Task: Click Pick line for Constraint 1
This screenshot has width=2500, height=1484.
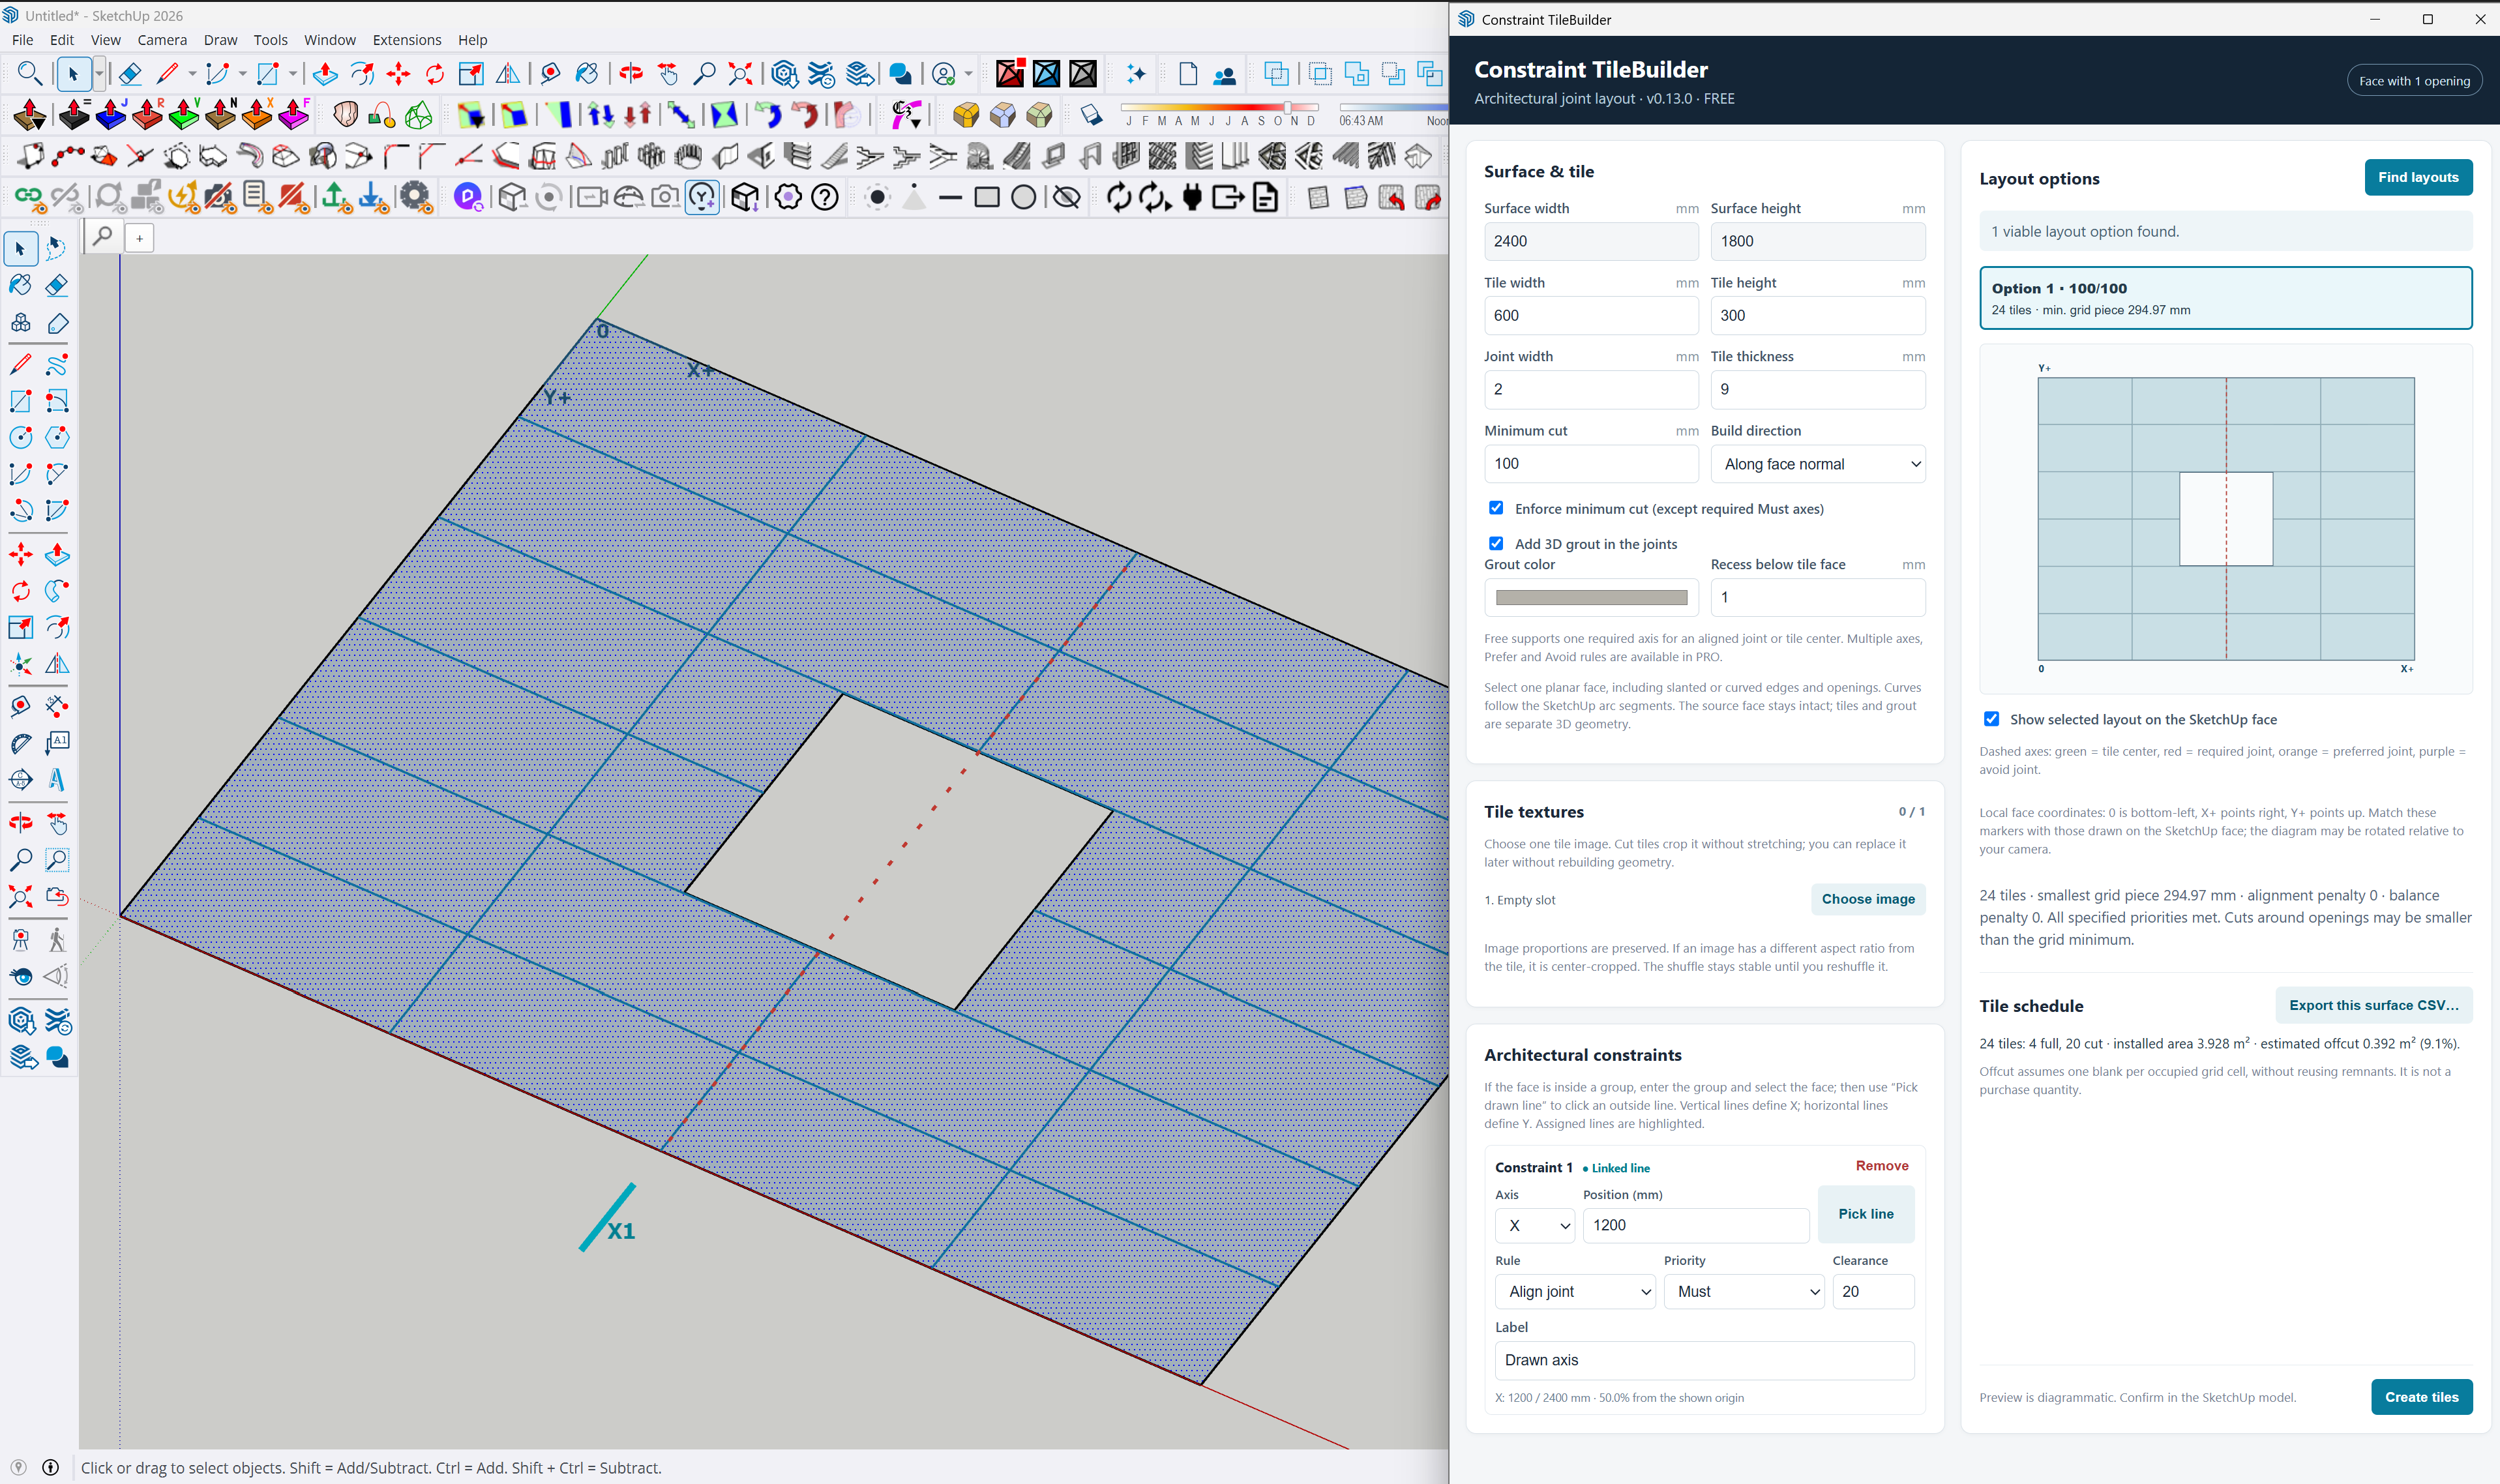Action: (x=1865, y=1213)
